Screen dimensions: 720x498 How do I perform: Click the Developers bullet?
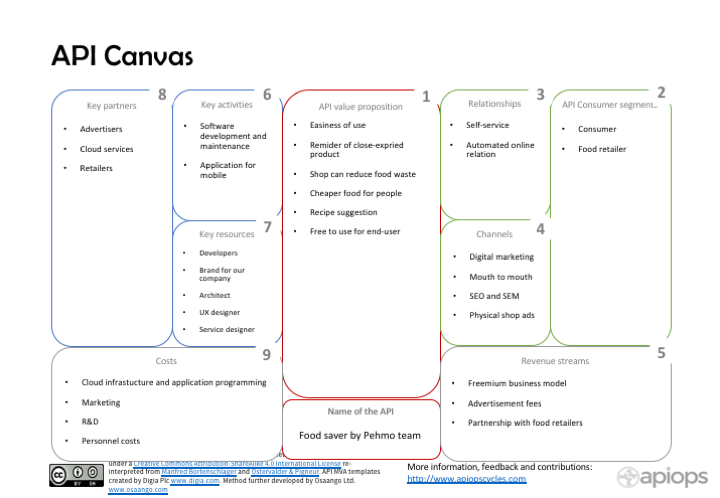(x=218, y=253)
